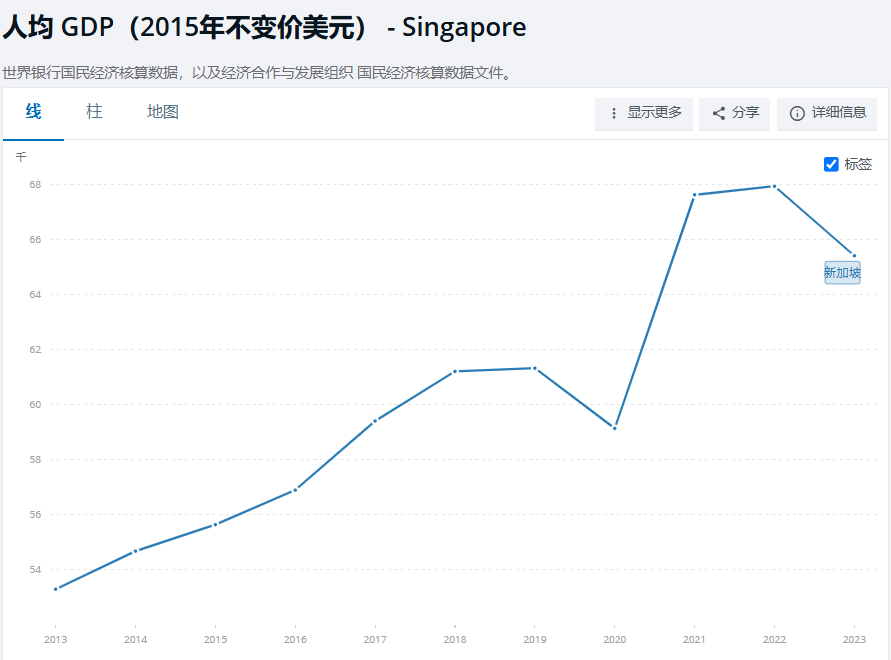Screen dimensions: 891x660
Task: Click the 2023 x-axis year label
Action: pos(854,640)
